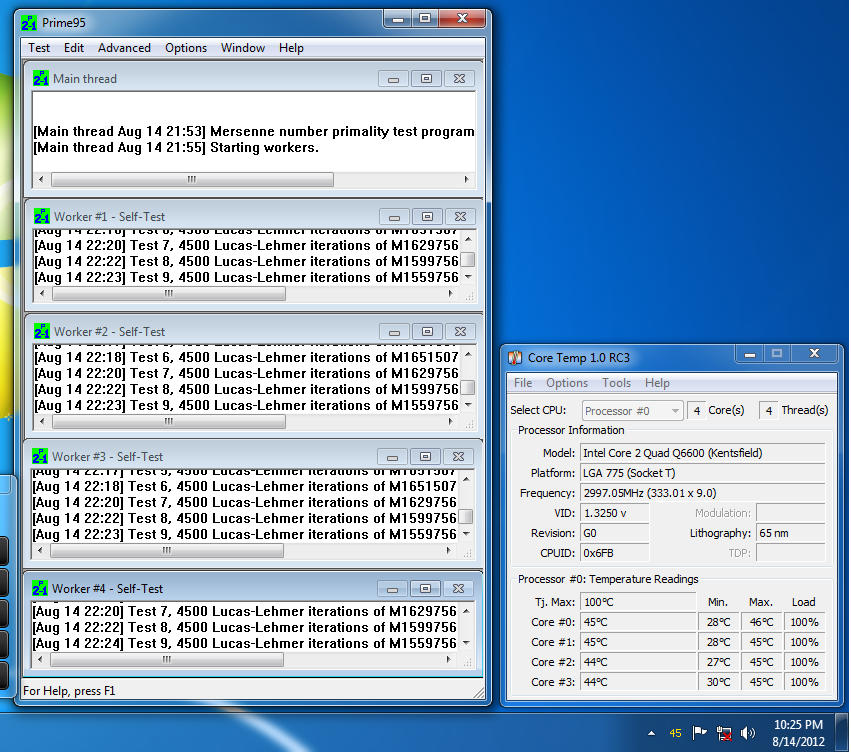Click the Worker #4 window icon
Screen dimensions: 851x754
pyautogui.click(x=40, y=588)
